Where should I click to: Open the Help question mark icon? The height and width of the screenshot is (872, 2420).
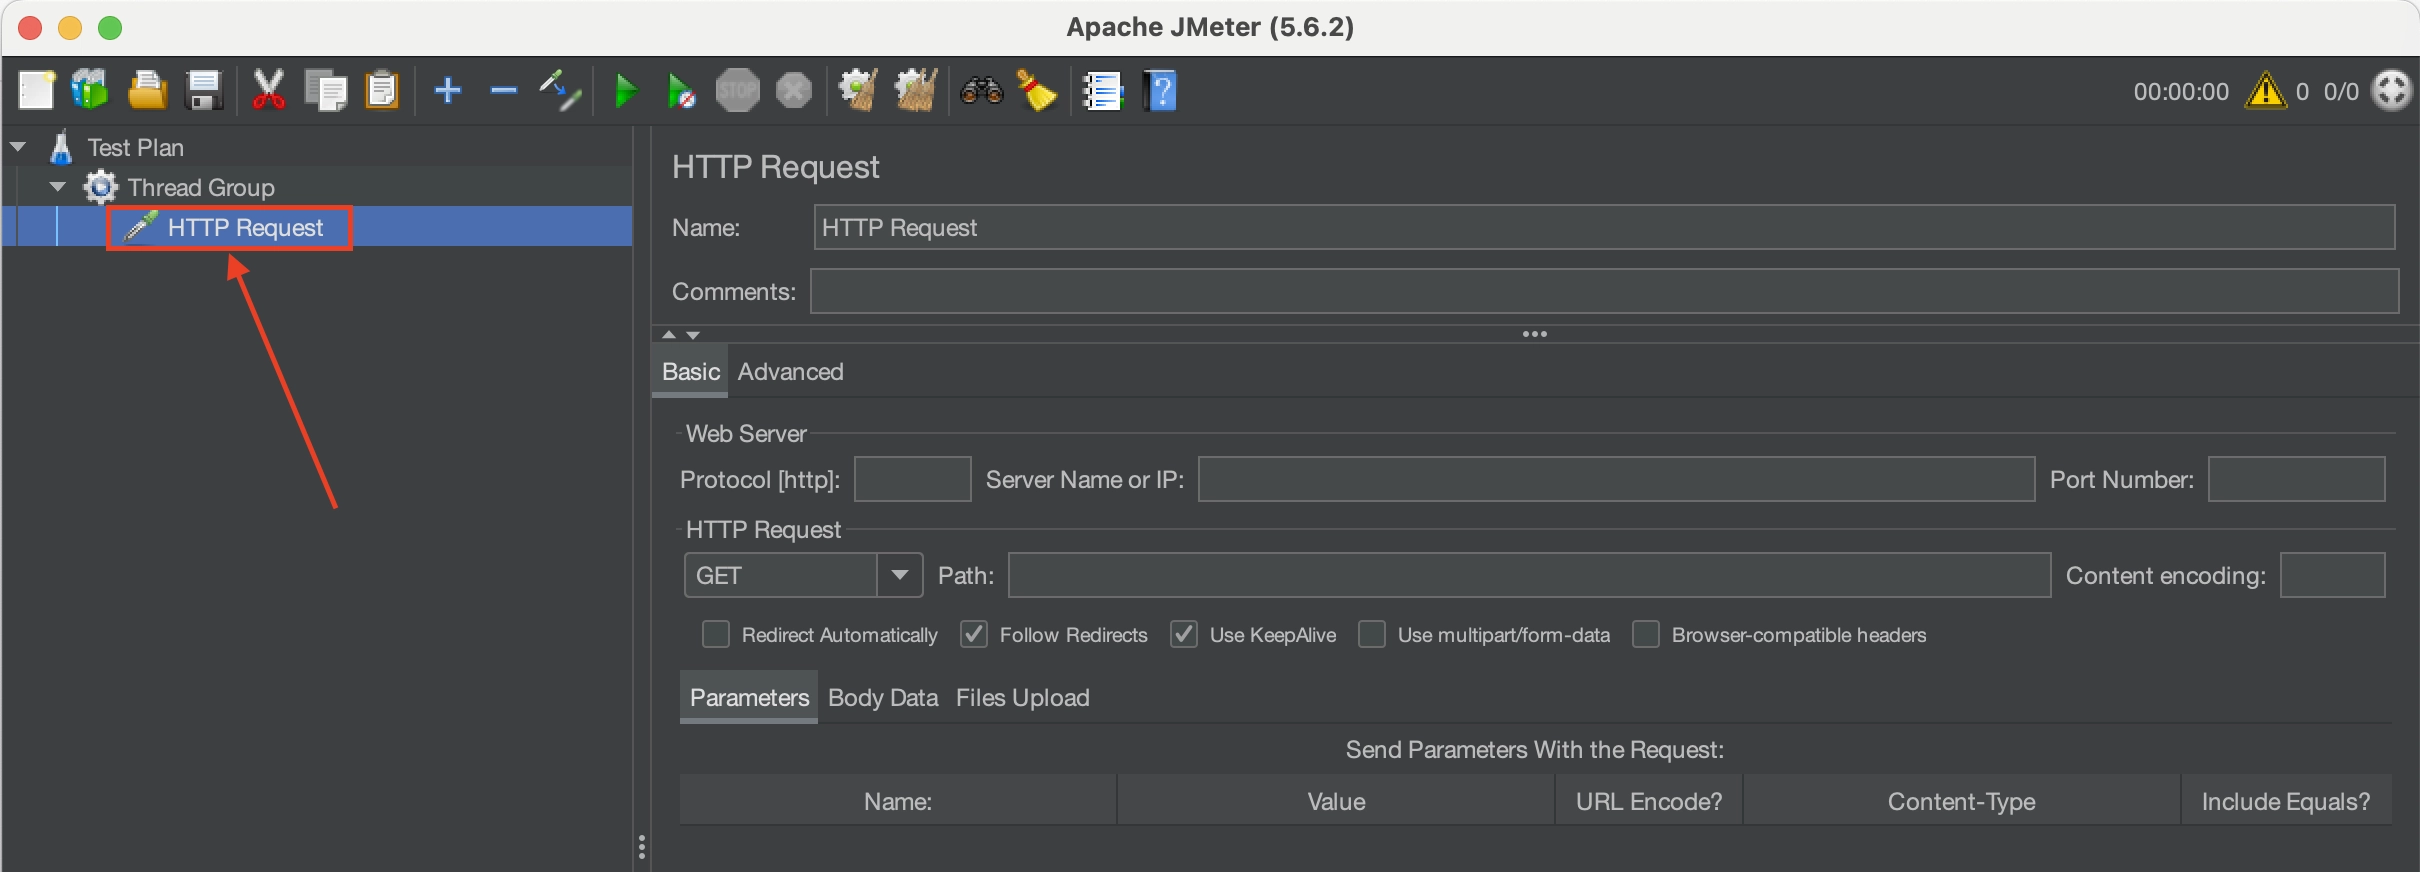[1160, 91]
